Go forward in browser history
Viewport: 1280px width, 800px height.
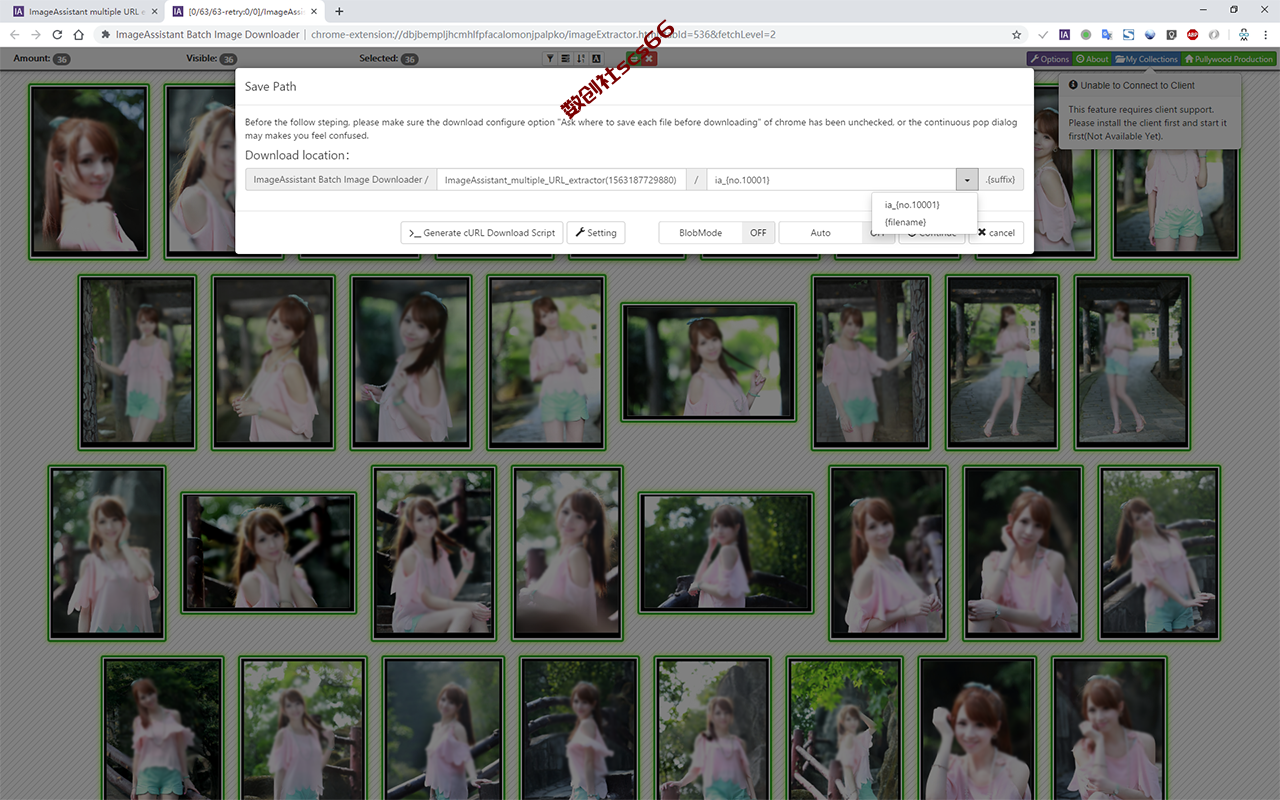[x=36, y=34]
